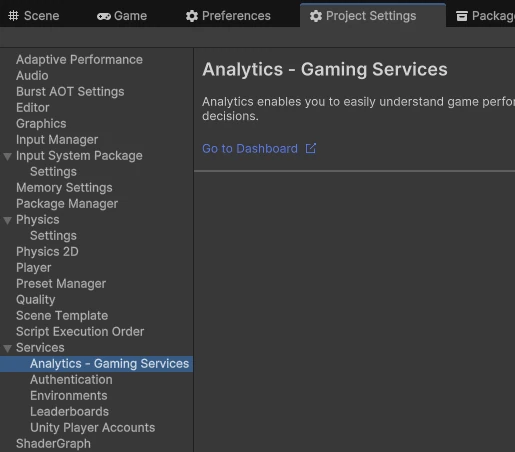Switch to the Scene tab
This screenshot has height=452, width=515.
pyautogui.click(x=34, y=16)
